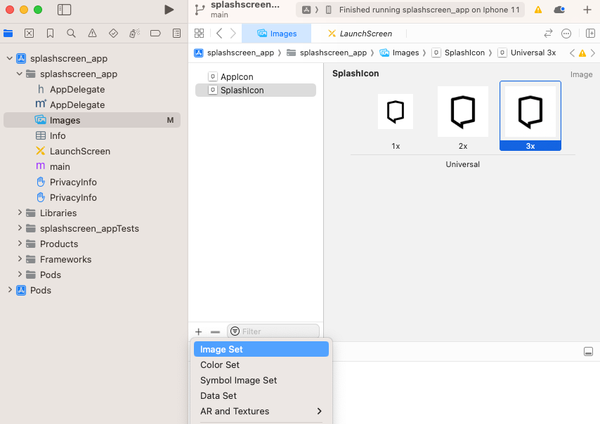This screenshot has width=600, height=424.
Task: Click the asset Filter field
Action: pyautogui.click(x=275, y=331)
